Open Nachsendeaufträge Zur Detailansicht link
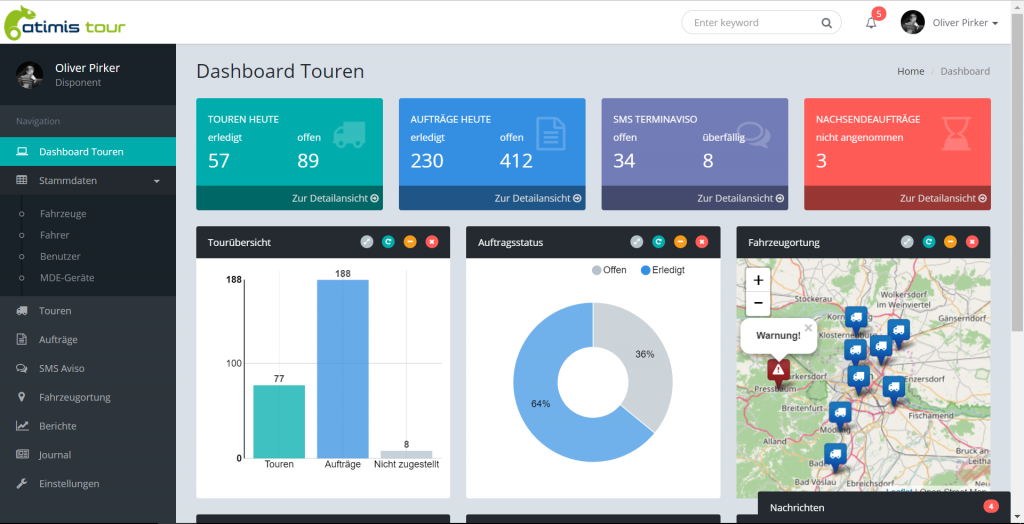1024x524 pixels. 943,198
